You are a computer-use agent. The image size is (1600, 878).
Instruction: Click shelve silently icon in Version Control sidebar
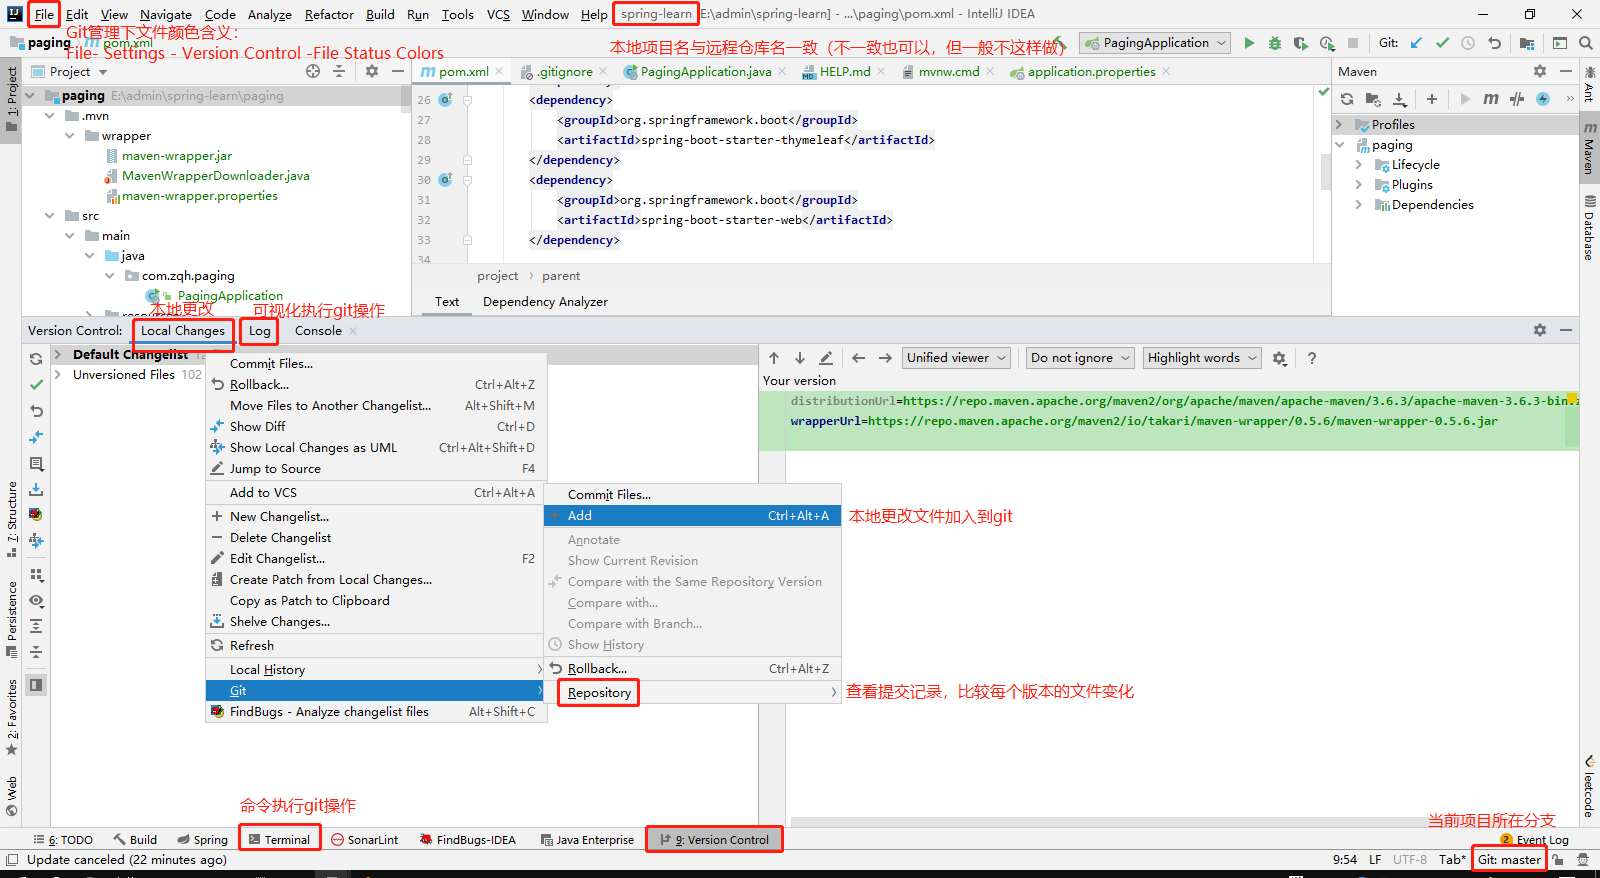(x=36, y=489)
